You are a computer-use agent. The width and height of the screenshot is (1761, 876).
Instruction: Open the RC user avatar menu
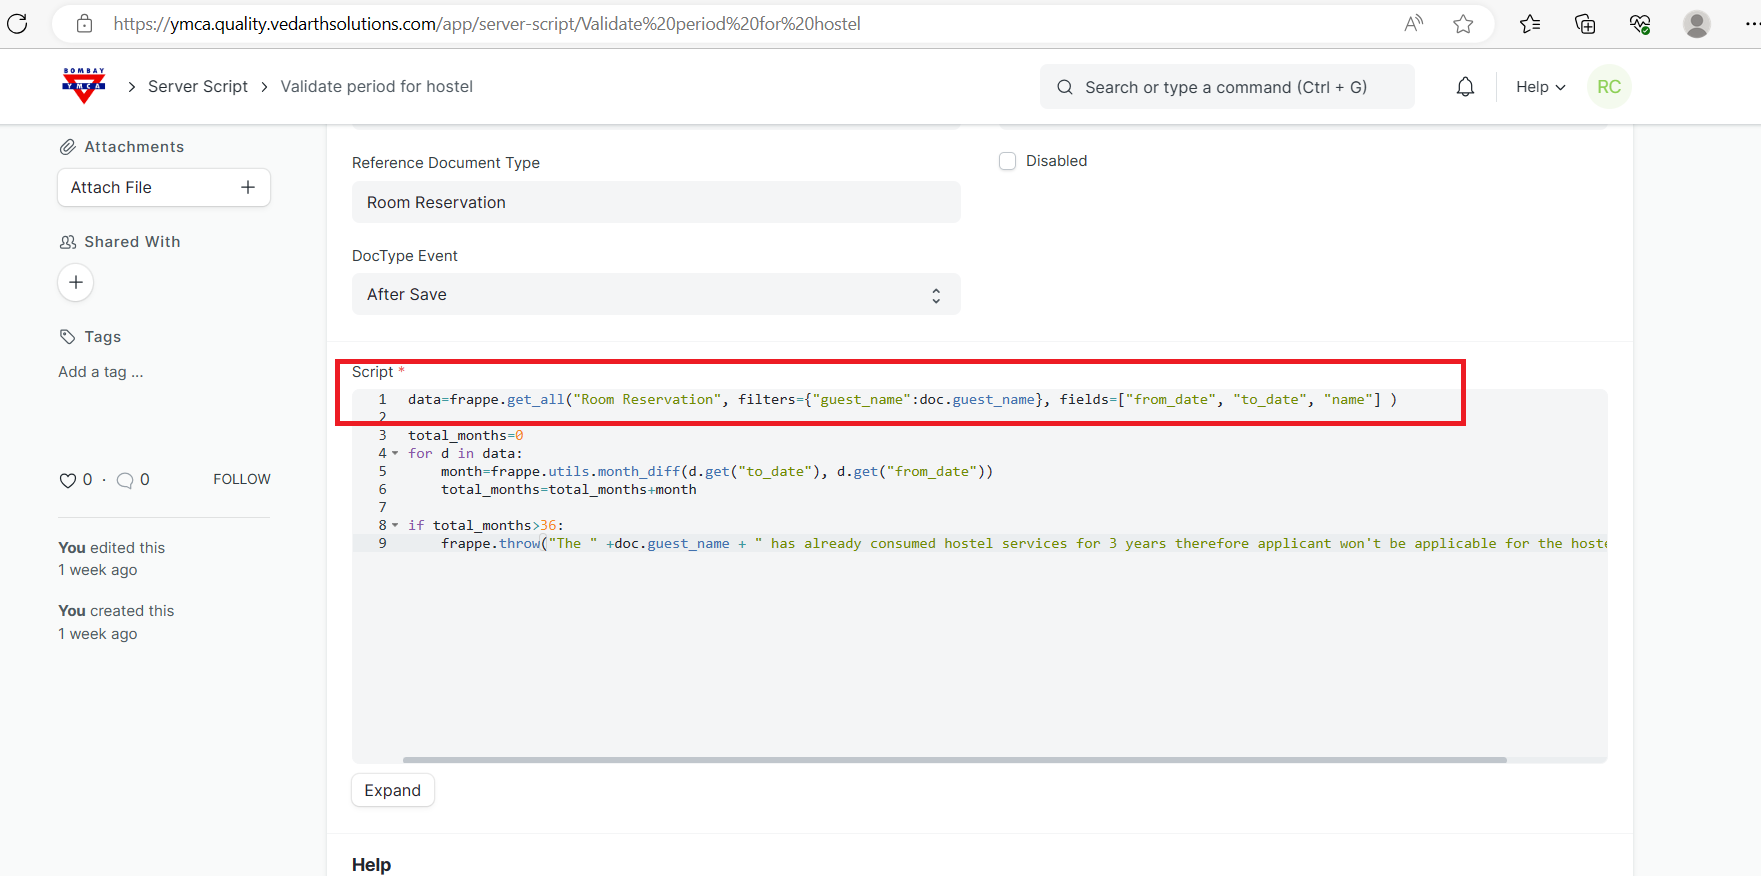click(1608, 87)
